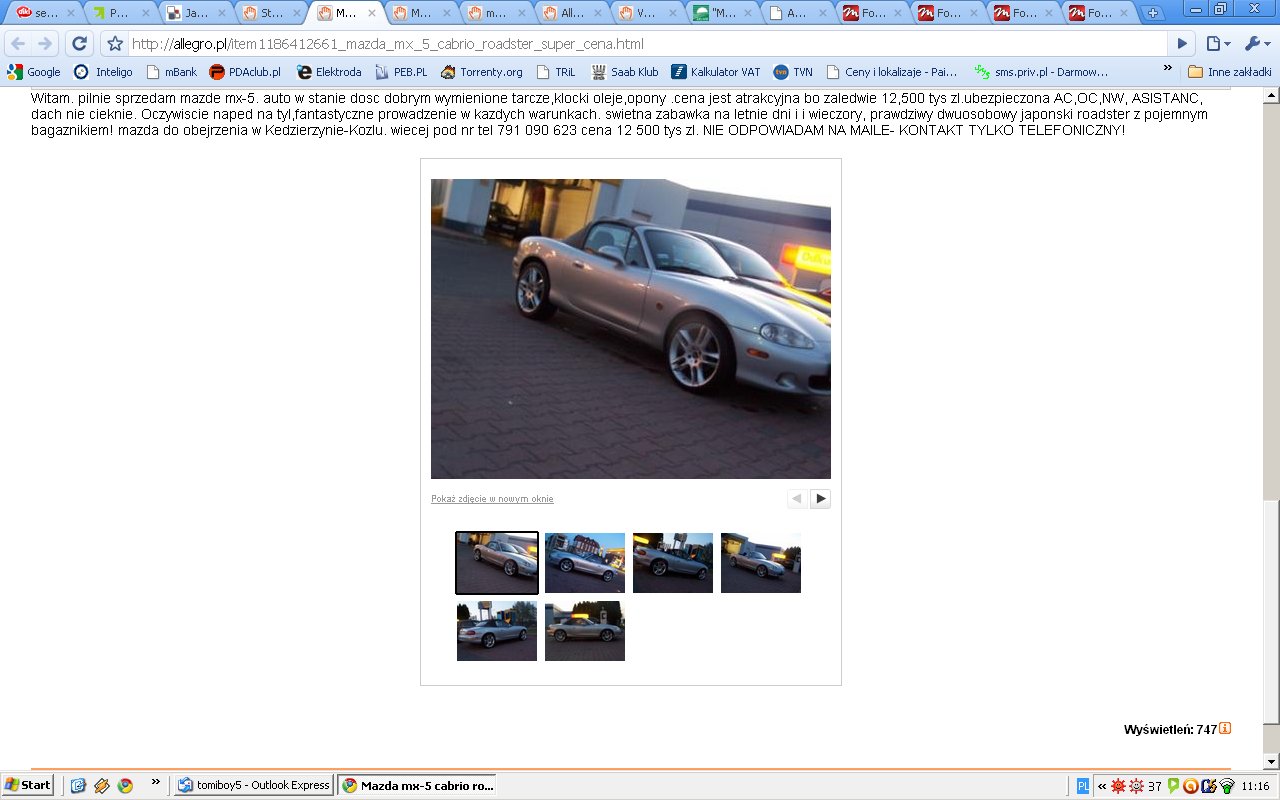This screenshot has height=800, width=1280.
Task: Close the active Mazda tab
Action: (372, 14)
